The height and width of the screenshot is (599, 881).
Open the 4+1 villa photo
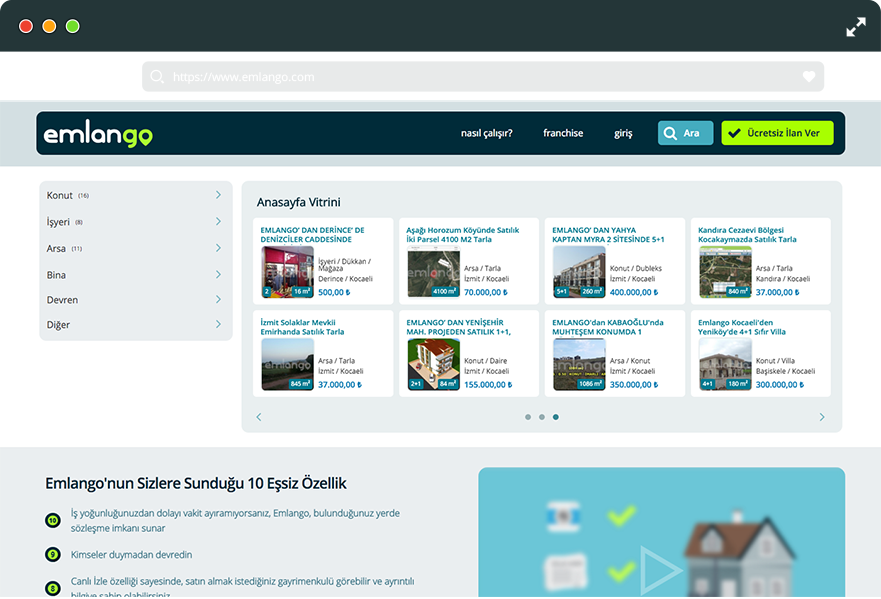pos(725,365)
